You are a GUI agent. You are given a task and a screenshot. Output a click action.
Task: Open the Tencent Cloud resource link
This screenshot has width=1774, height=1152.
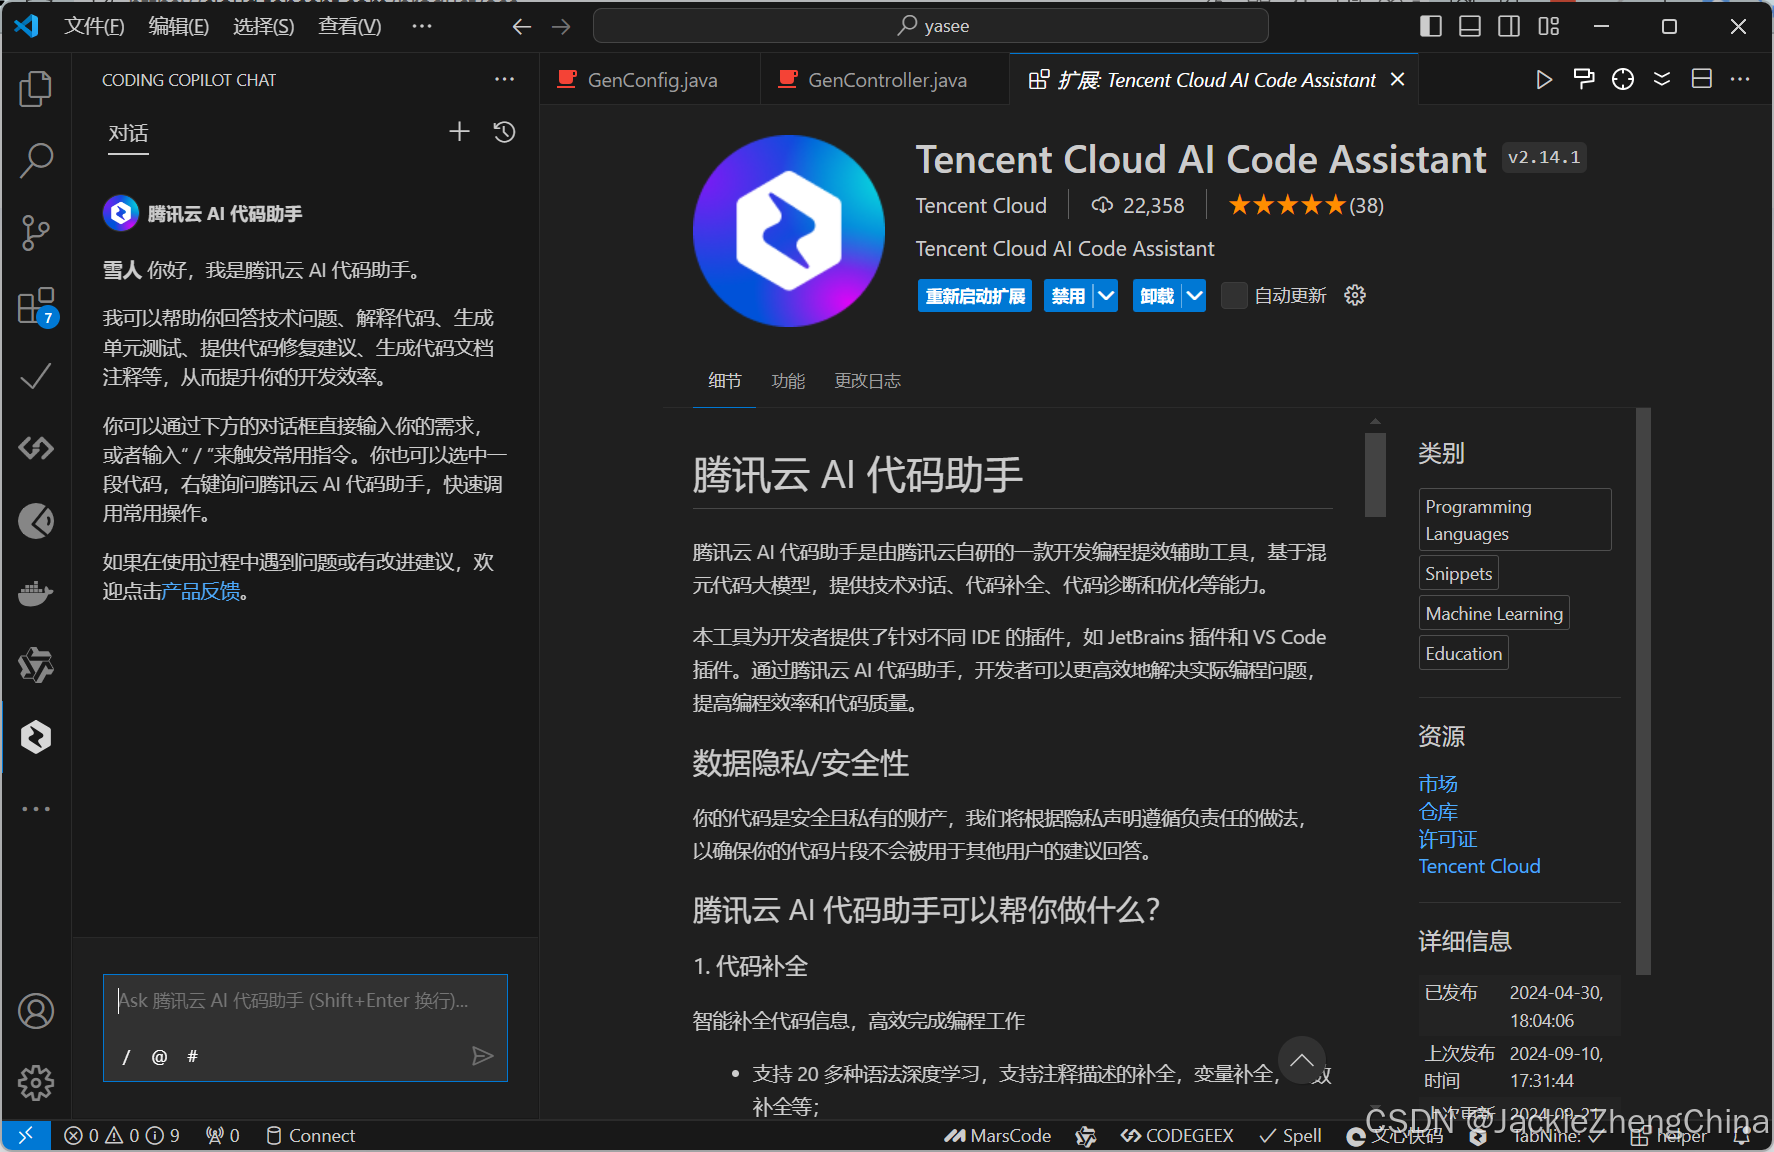[x=1479, y=866]
